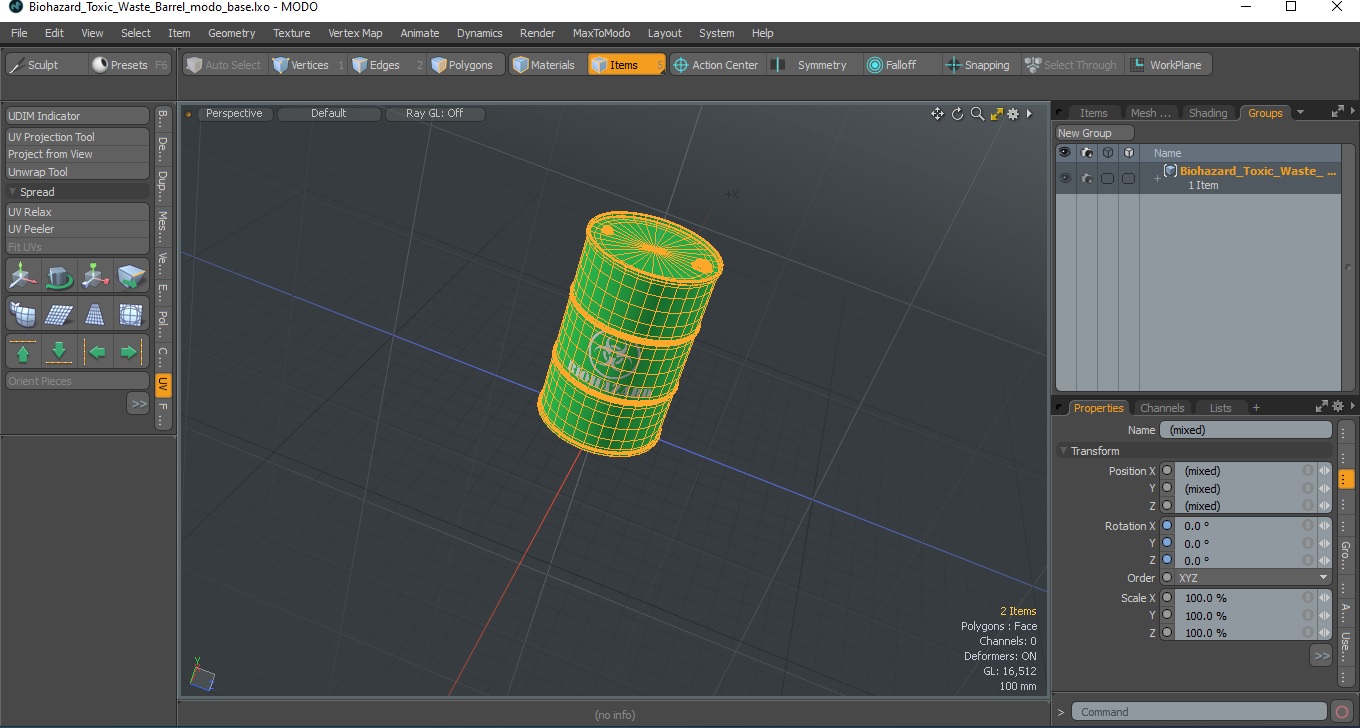Click Rotation Y value slider arrows
This screenshot has height=728, width=1360.
[1324, 544]
